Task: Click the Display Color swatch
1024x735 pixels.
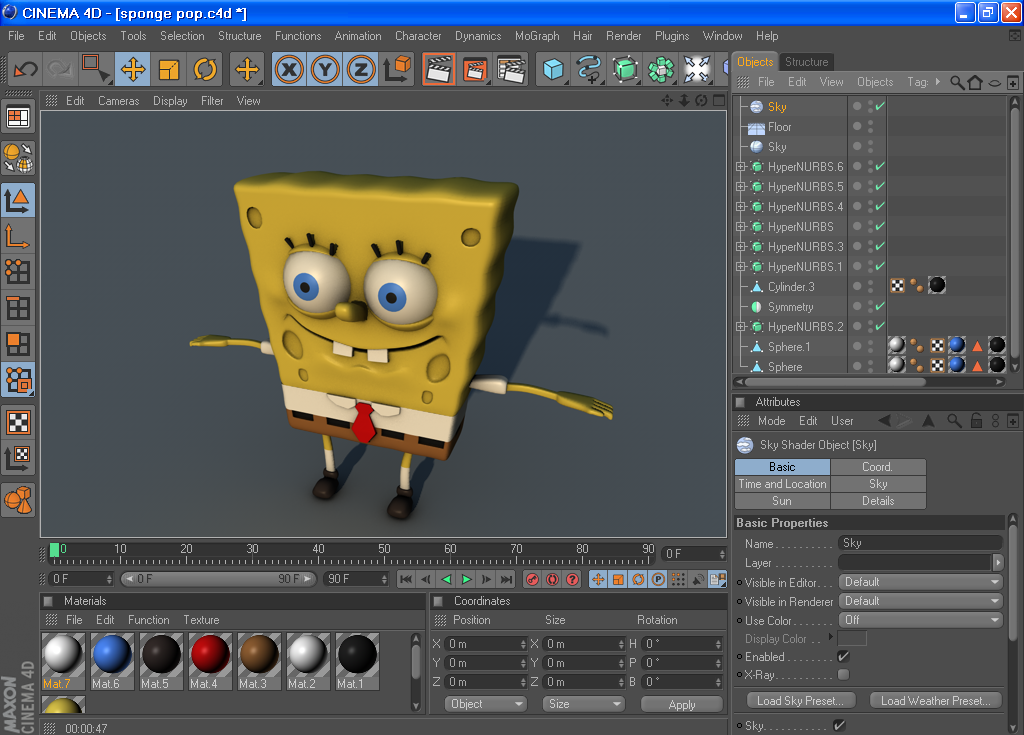Action: point(852,638)
